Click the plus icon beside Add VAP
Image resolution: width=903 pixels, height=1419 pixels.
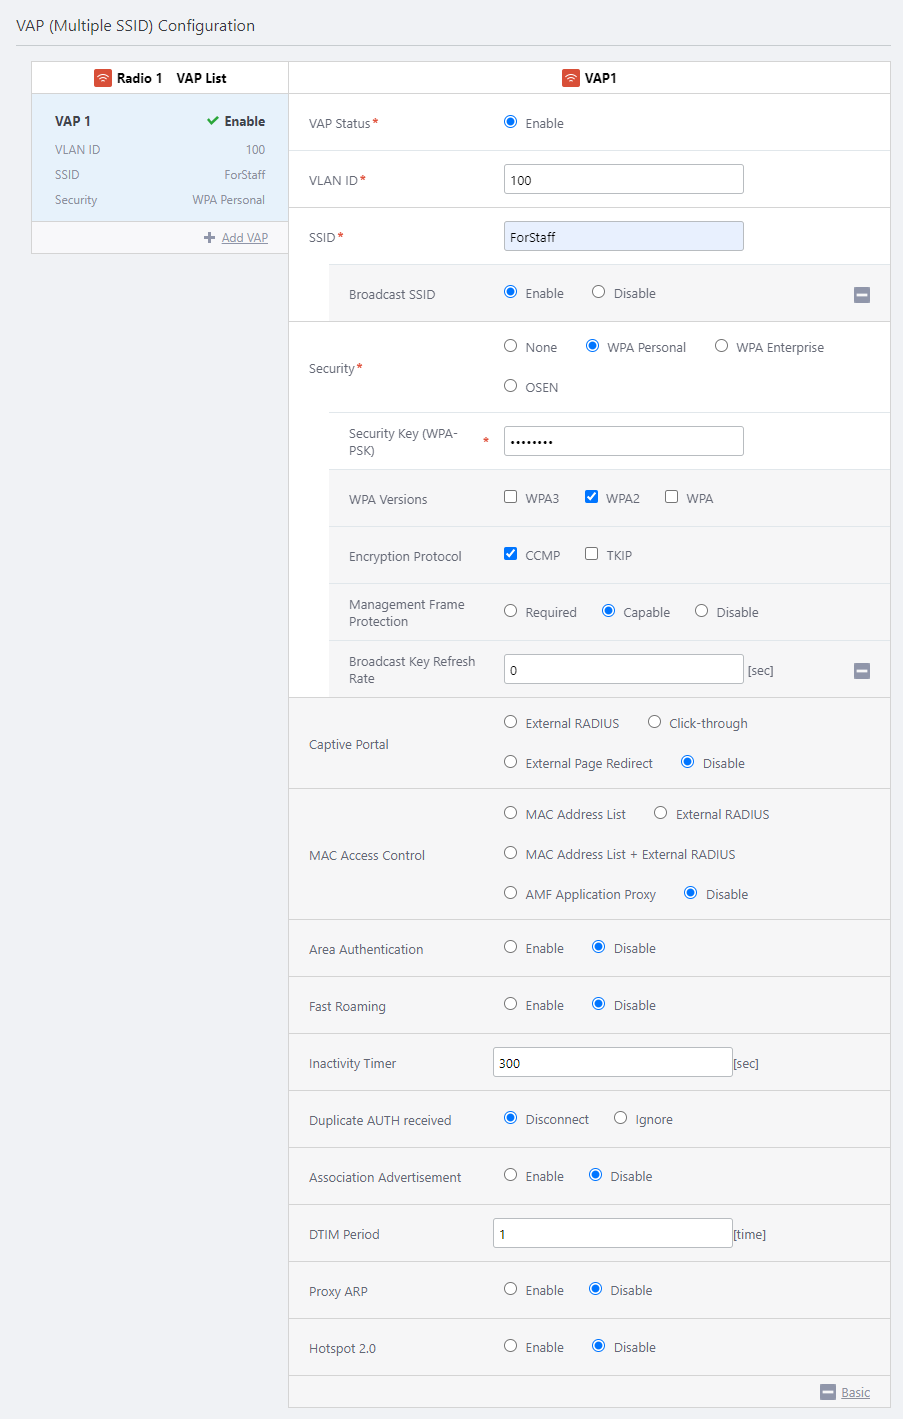click(209, 238)
